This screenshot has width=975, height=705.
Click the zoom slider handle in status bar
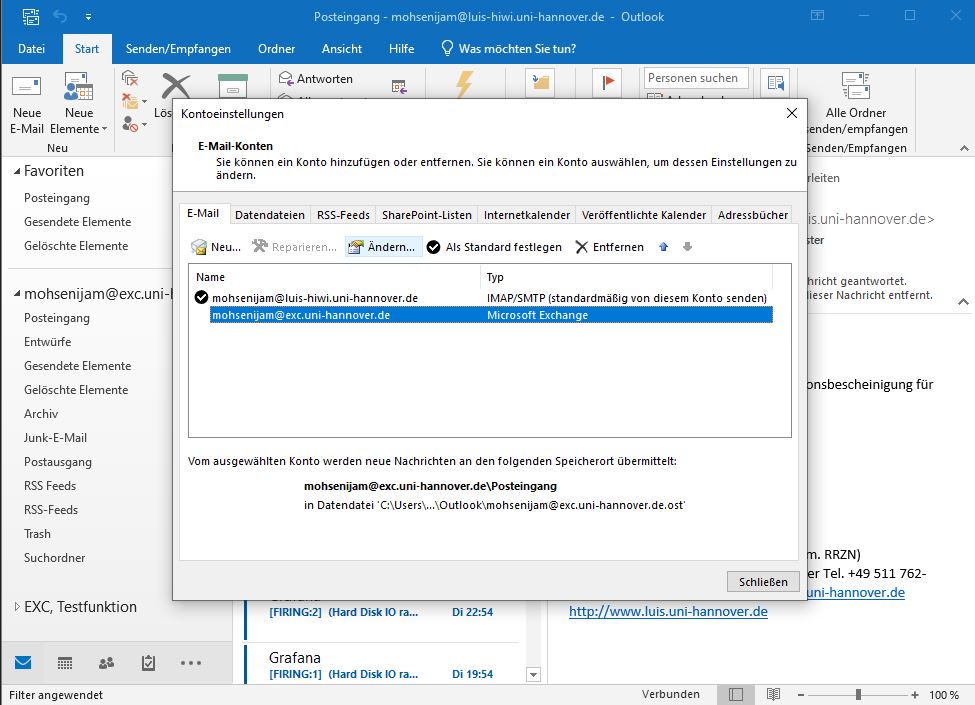pos(858,694)
